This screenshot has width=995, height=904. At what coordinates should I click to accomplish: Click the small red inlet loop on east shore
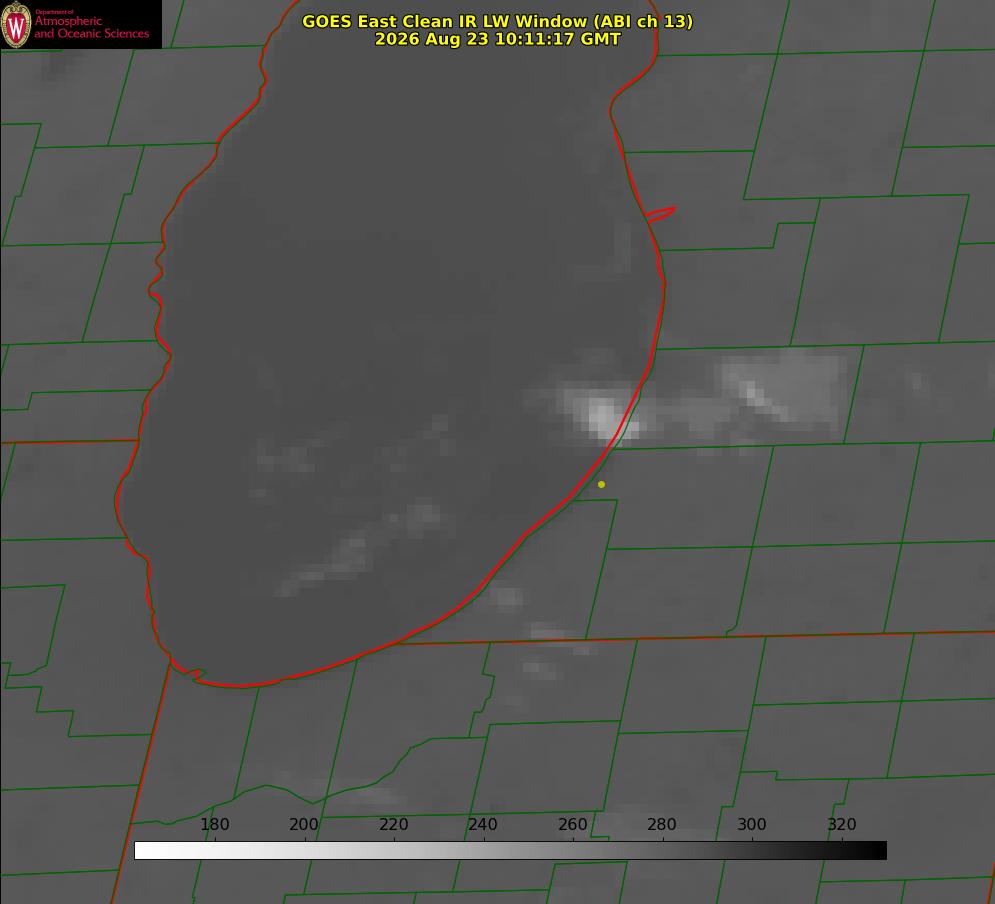[660, 214]
